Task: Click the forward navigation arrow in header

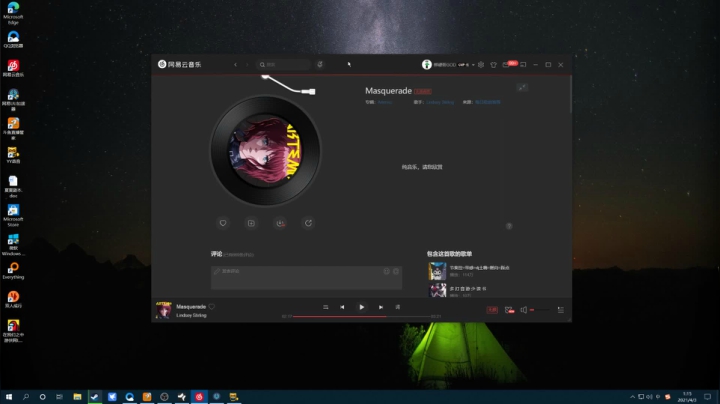Action: (247, 65)
